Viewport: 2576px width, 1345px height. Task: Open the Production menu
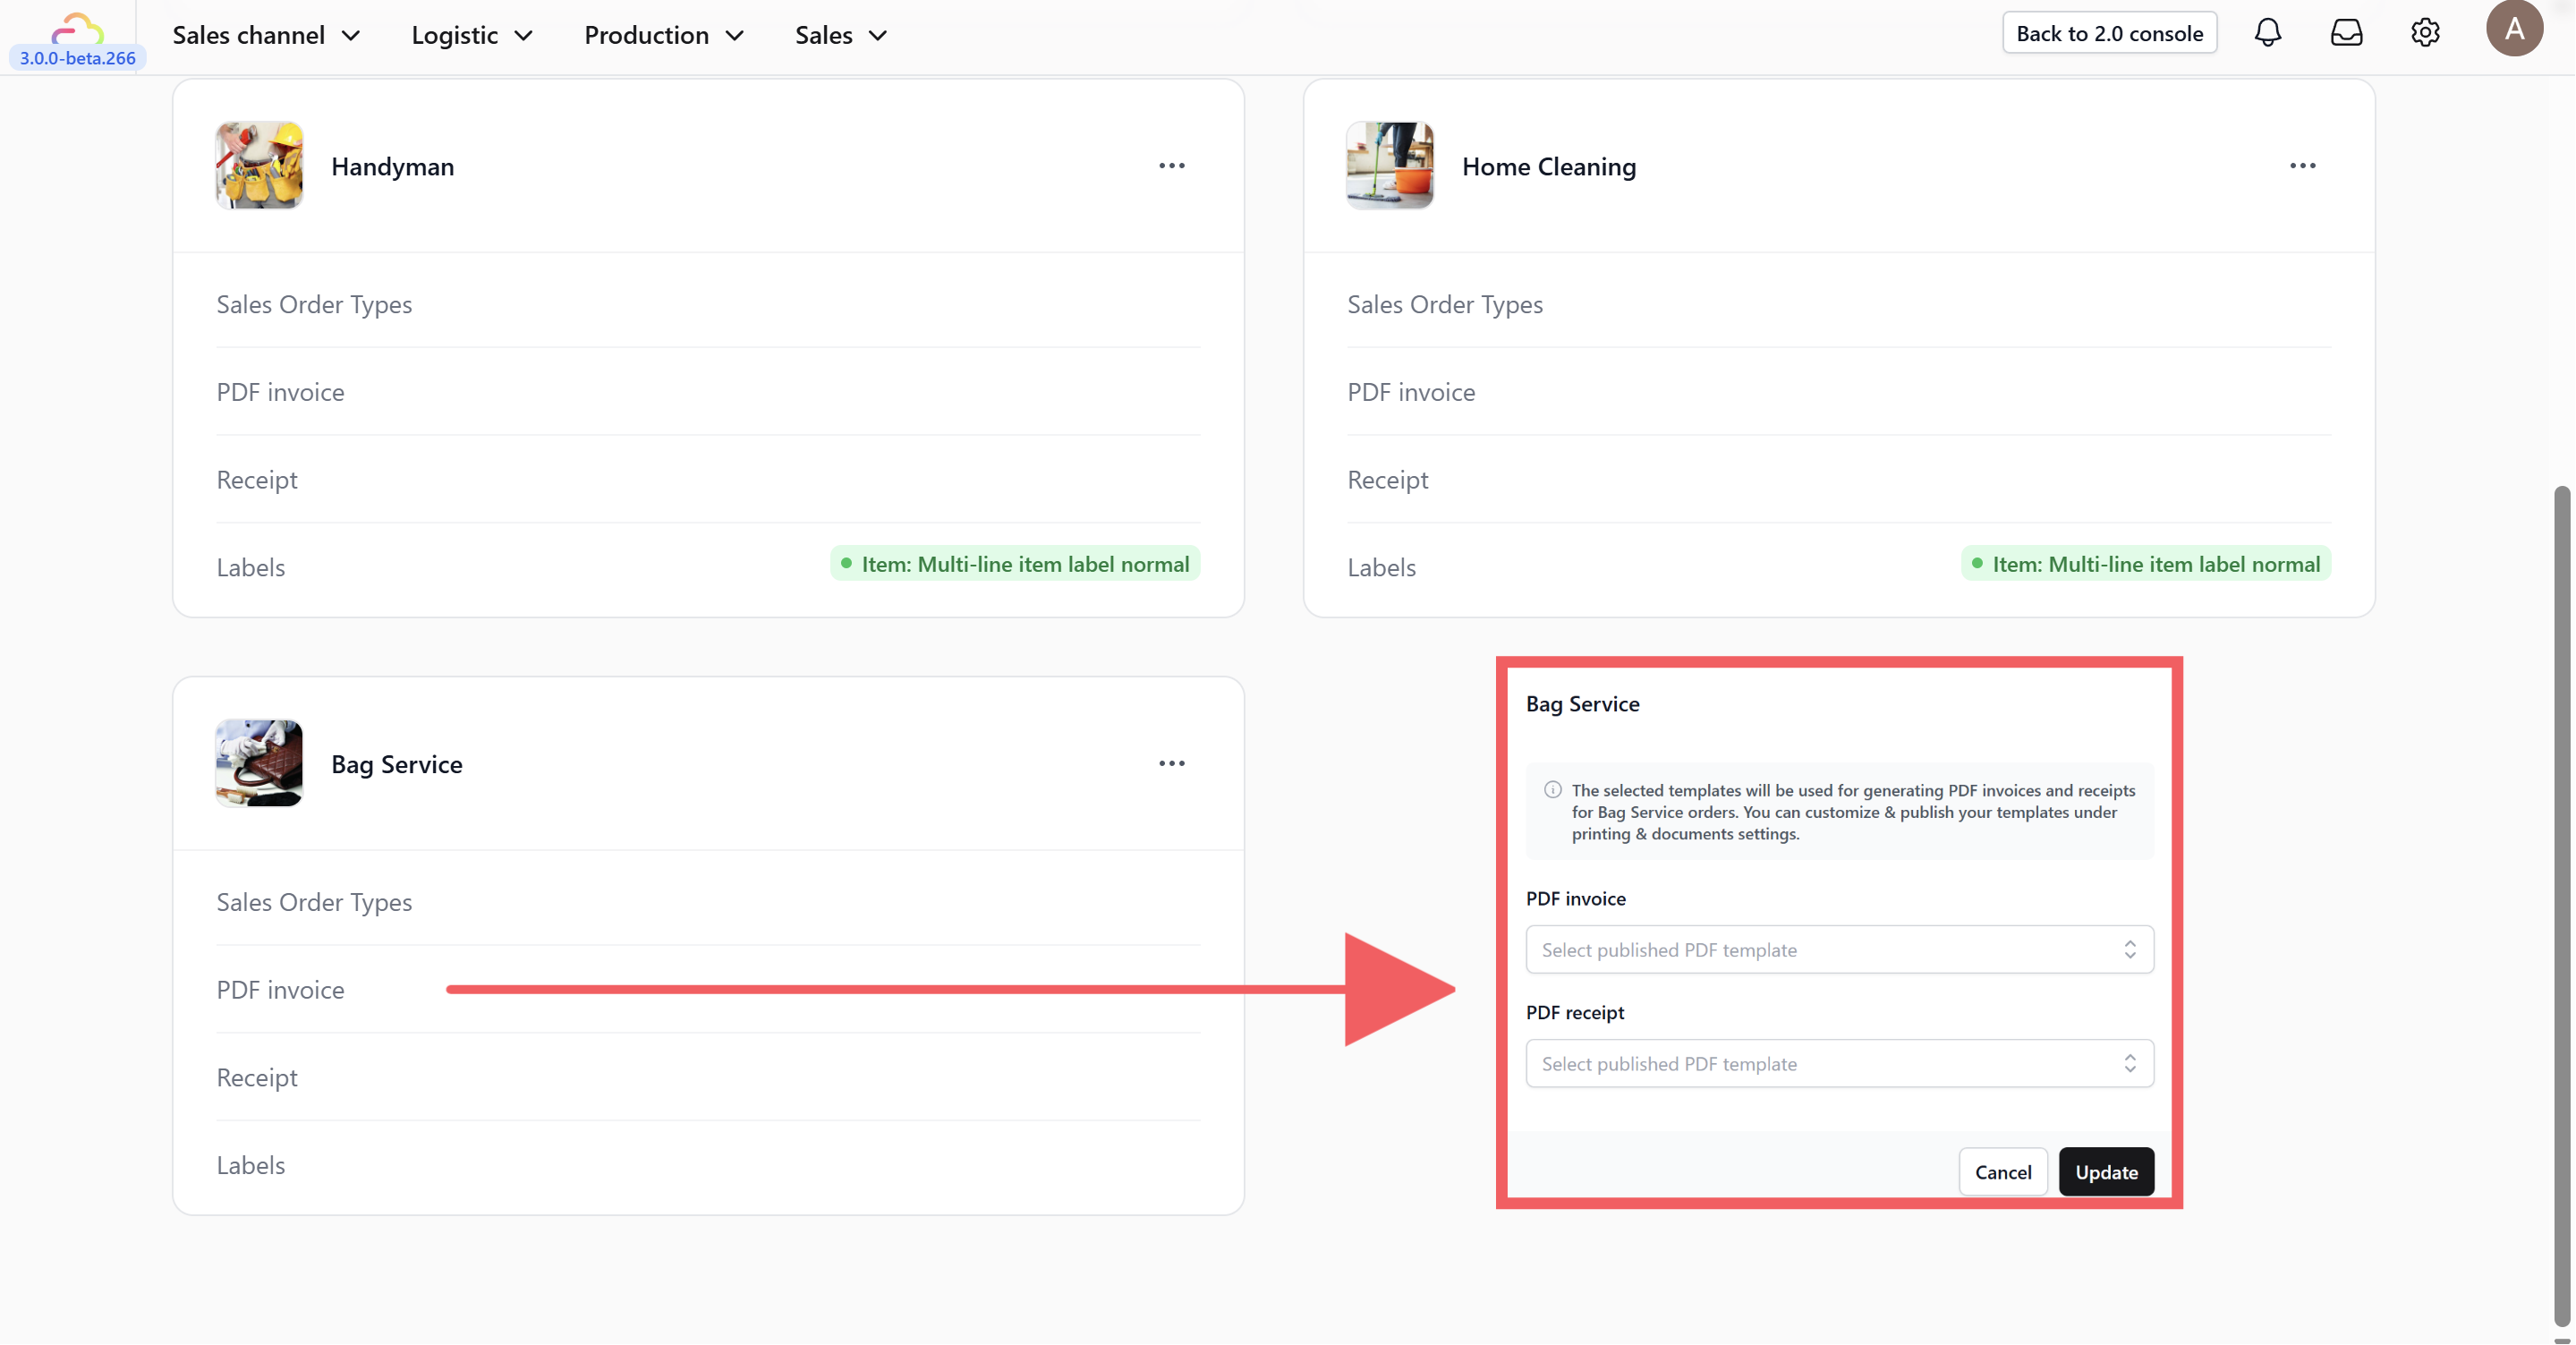663,35
